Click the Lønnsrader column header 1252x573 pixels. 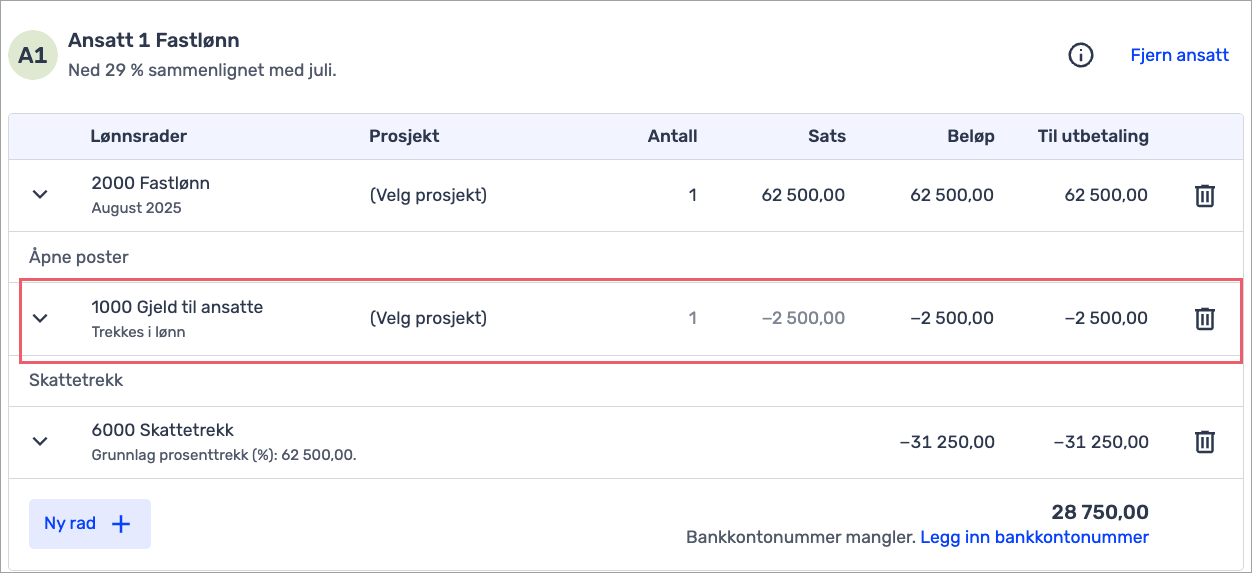tap(138, 136)
